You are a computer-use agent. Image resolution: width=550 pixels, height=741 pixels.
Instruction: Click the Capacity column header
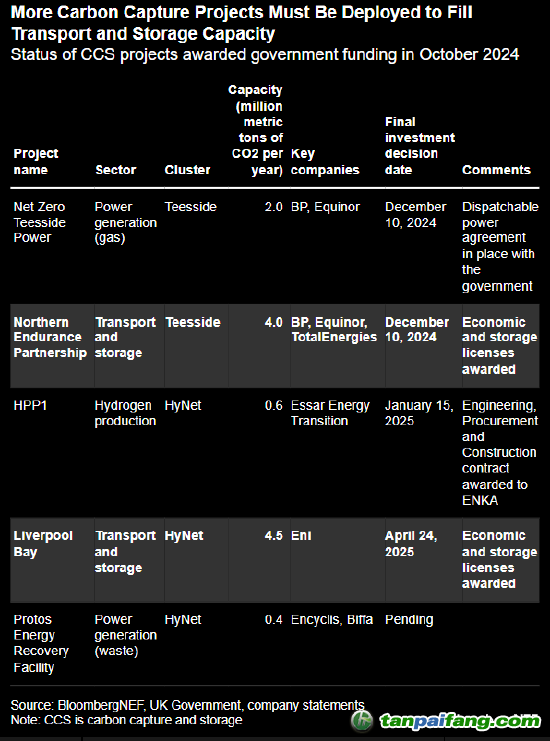(256, 130)
